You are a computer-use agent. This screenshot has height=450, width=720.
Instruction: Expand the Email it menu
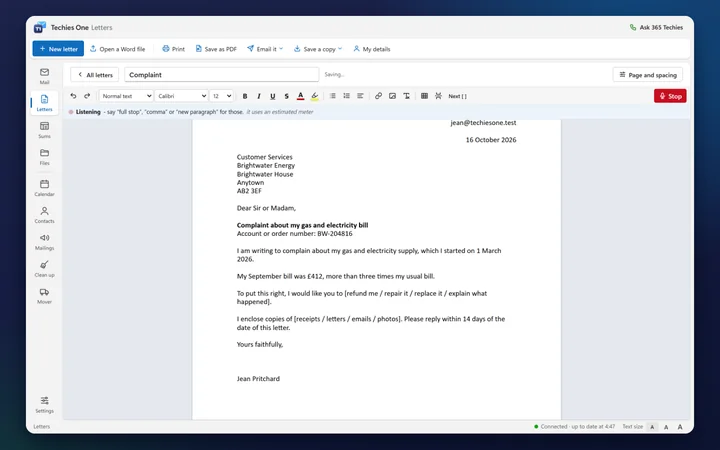[265, 49]
